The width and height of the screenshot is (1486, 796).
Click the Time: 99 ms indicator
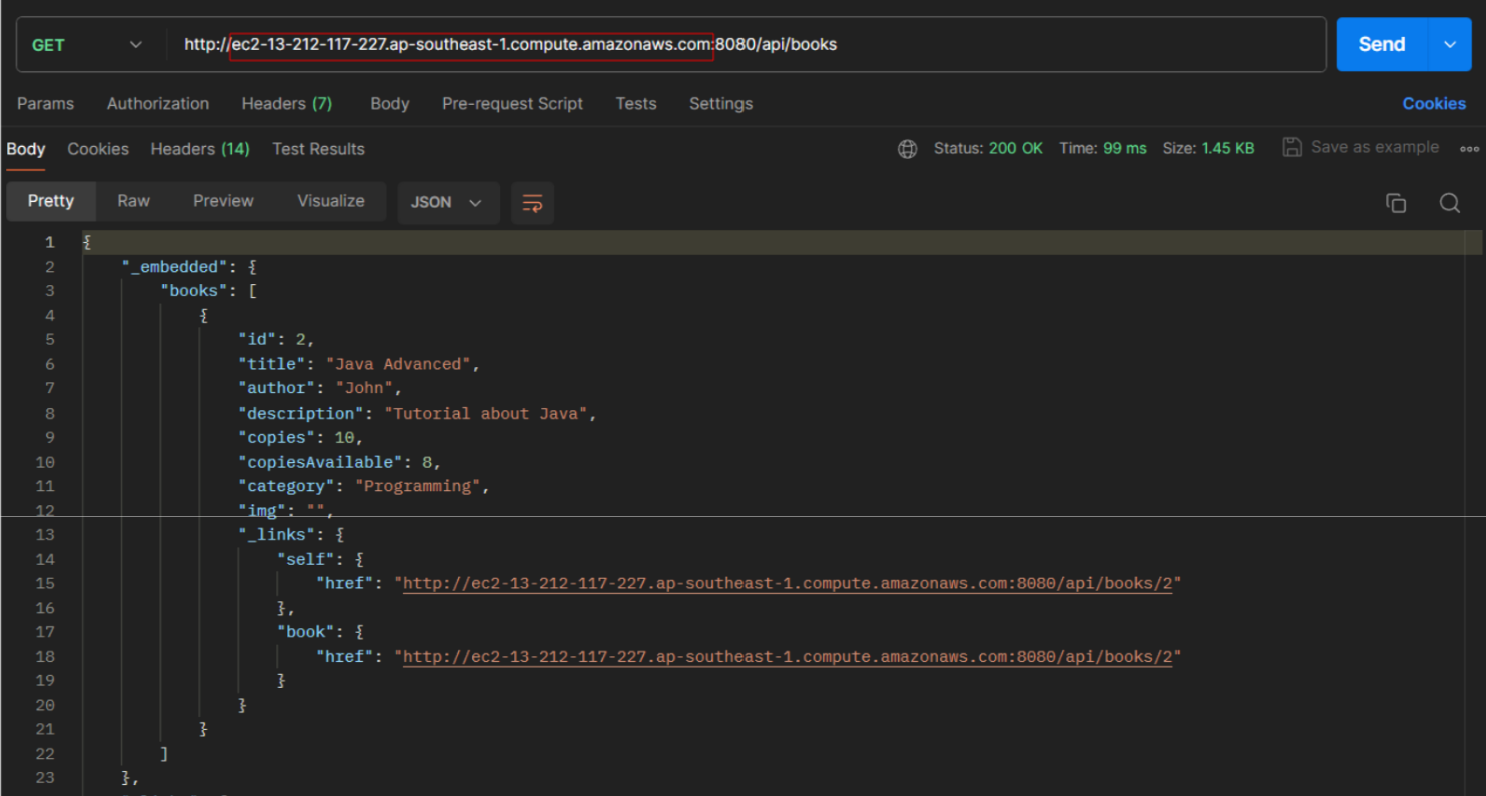coord(1103,148)
